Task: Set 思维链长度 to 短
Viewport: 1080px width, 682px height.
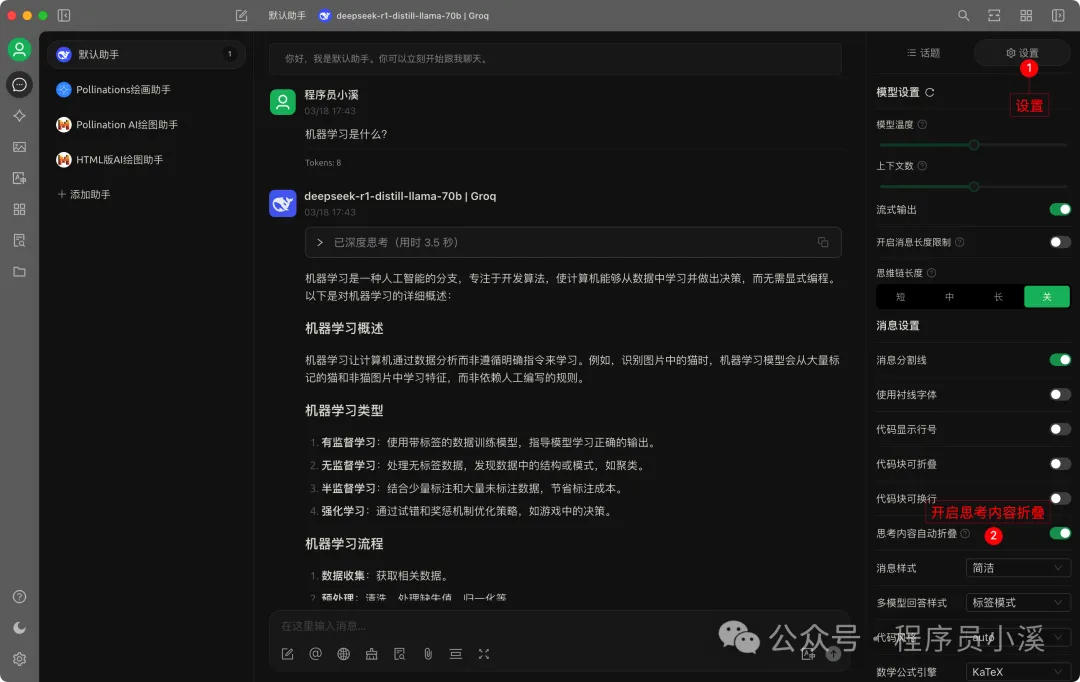Action: coord(900,297)
